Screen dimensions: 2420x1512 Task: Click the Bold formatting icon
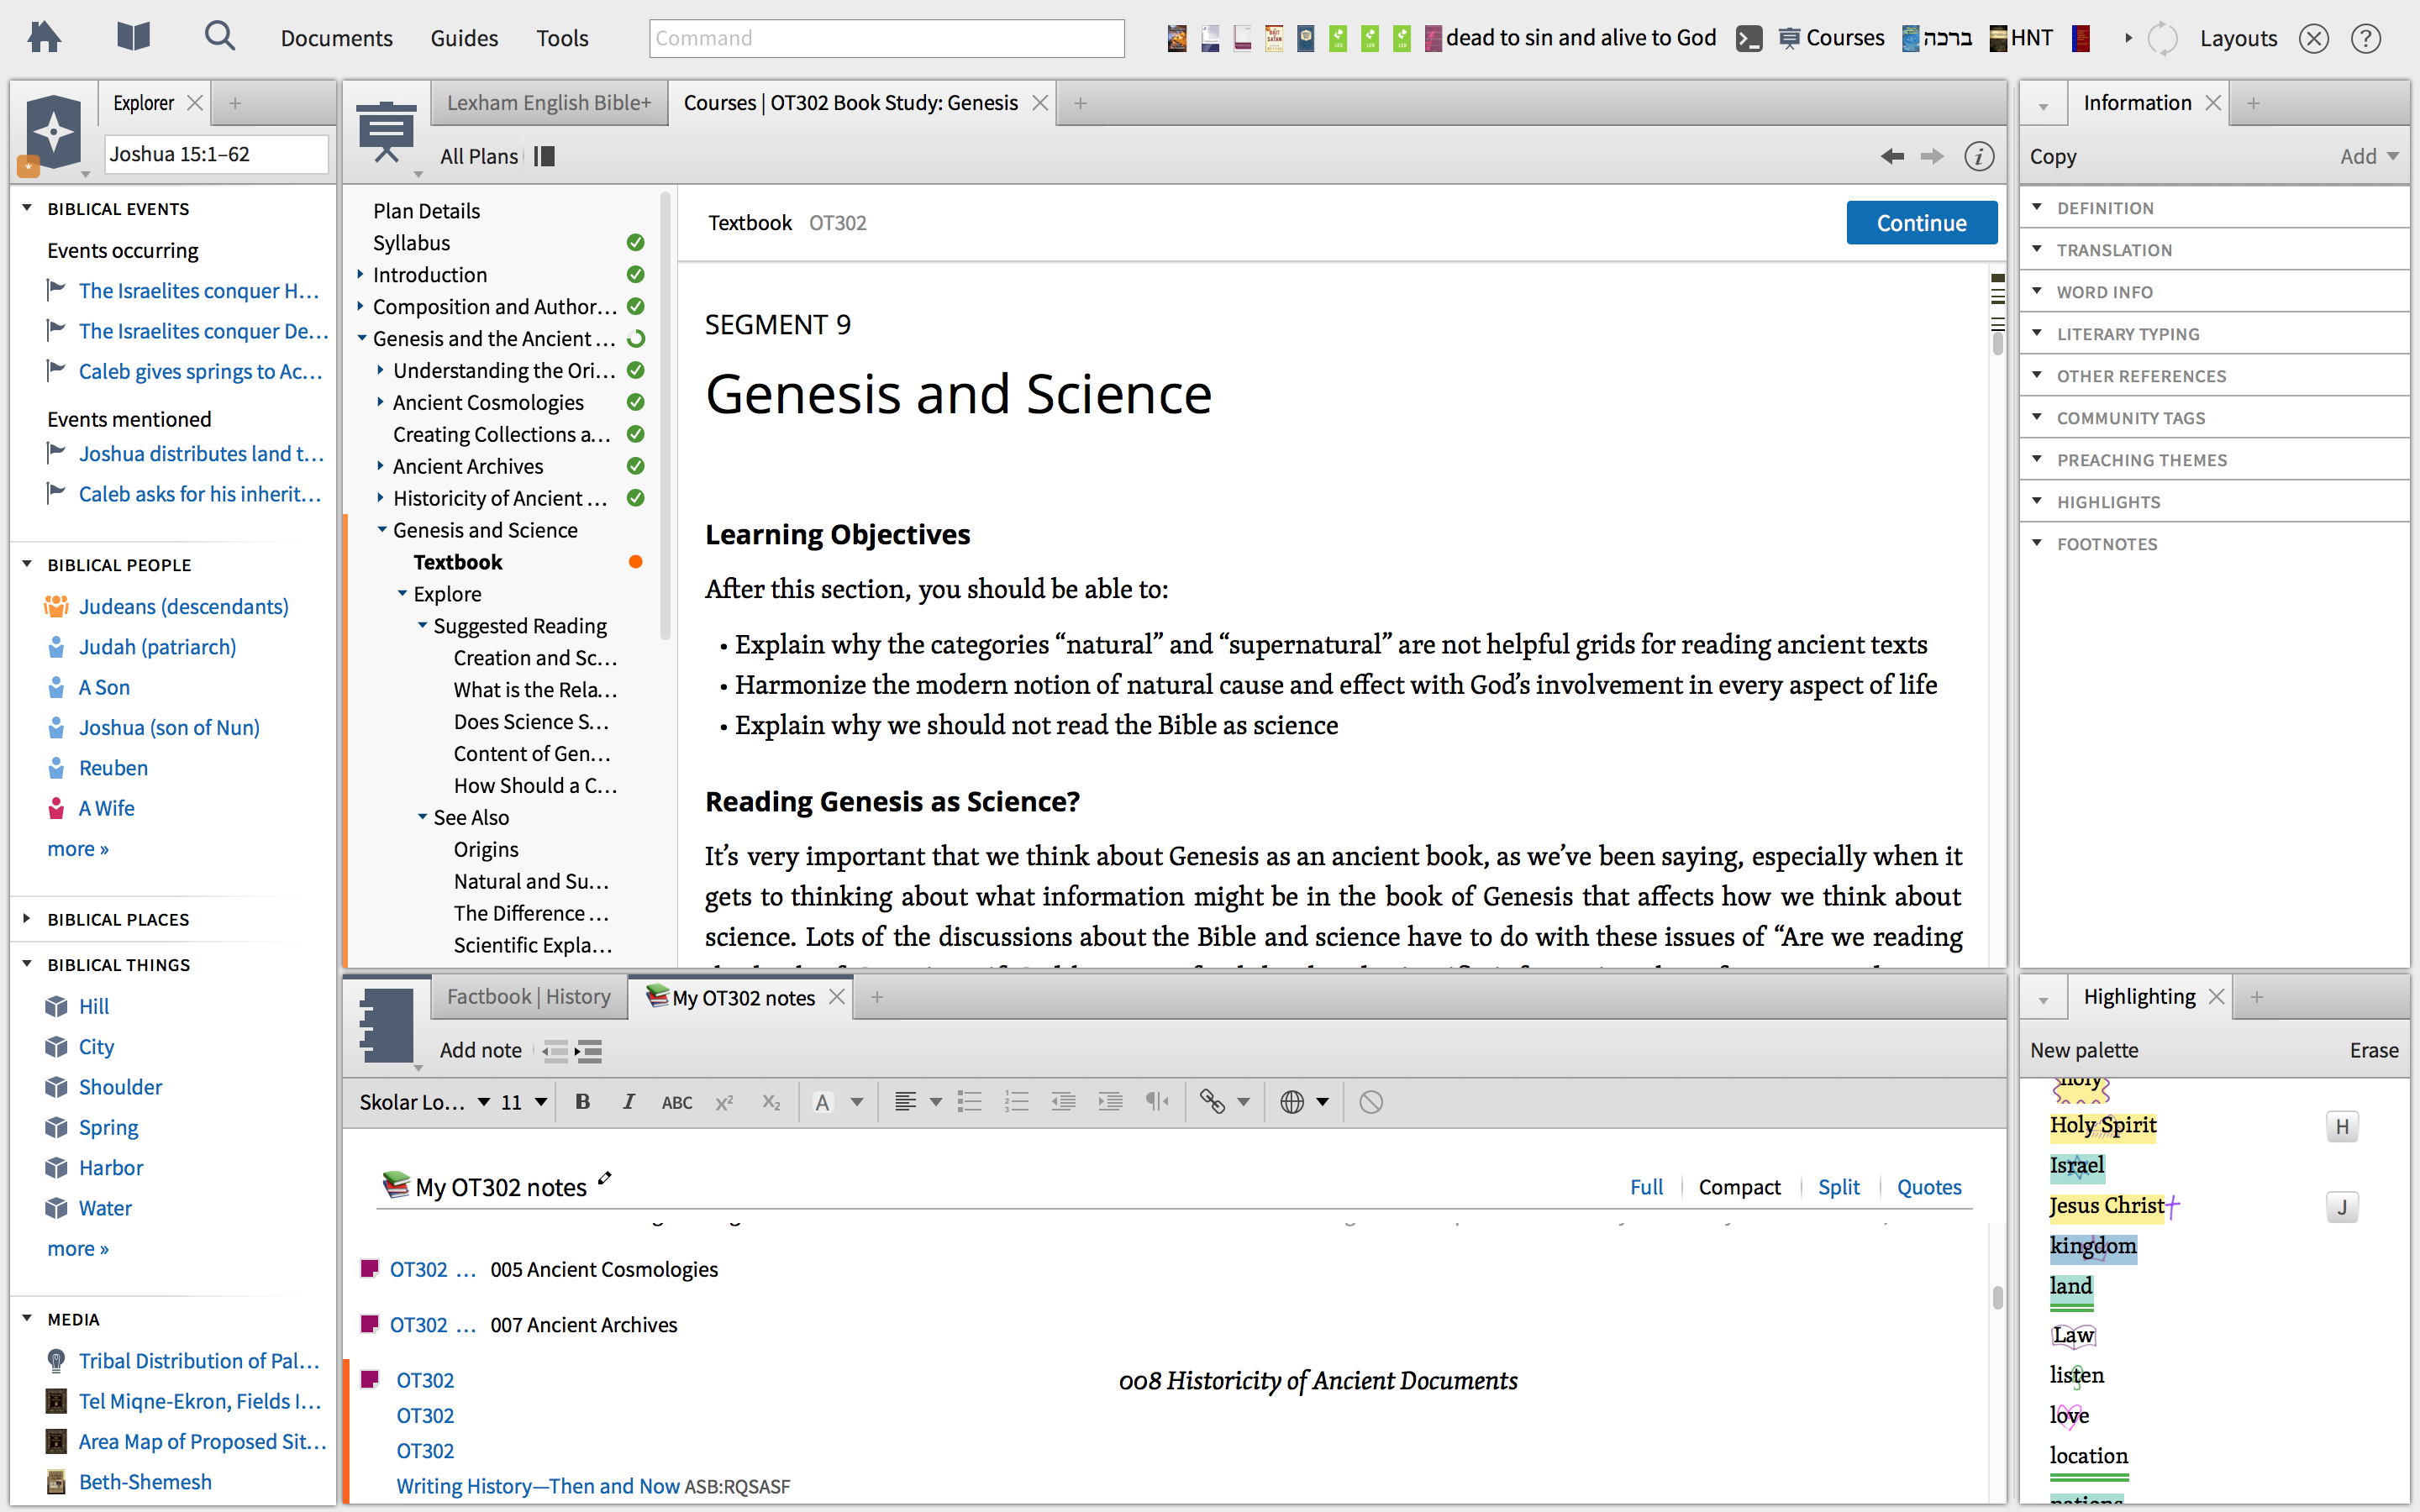(582, 1102)
